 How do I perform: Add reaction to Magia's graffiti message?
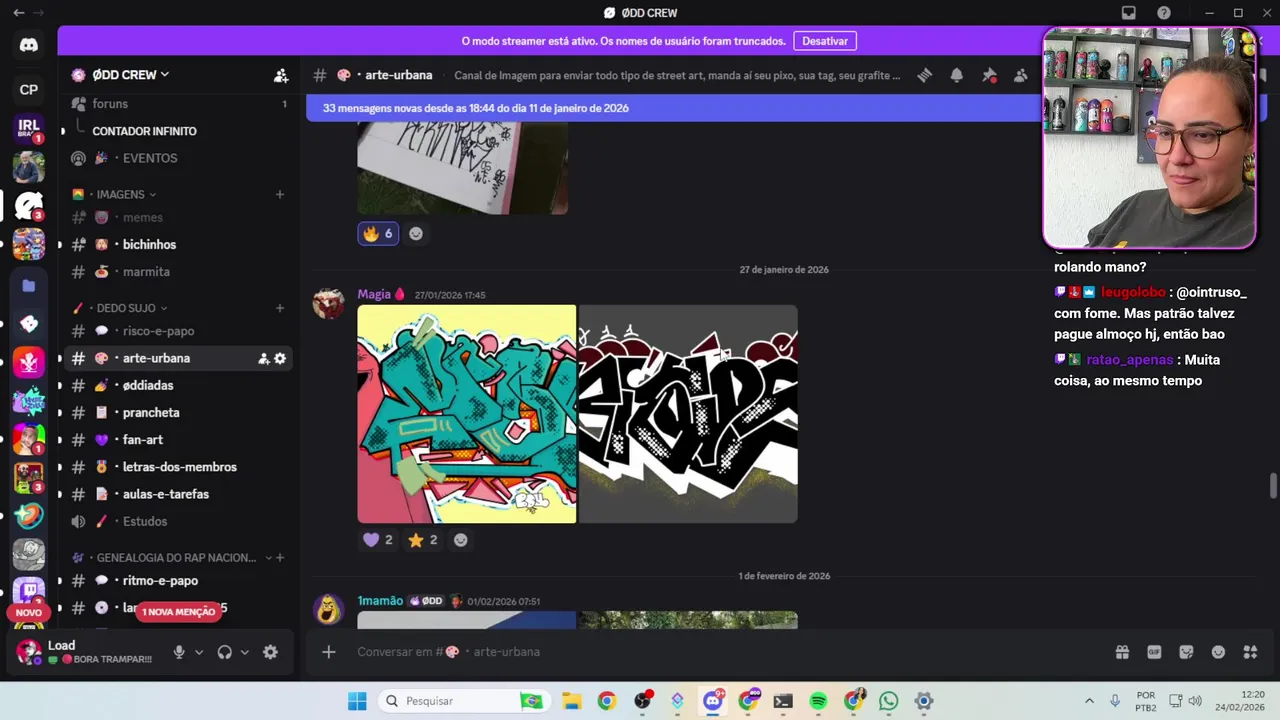(x=460, y=540)
